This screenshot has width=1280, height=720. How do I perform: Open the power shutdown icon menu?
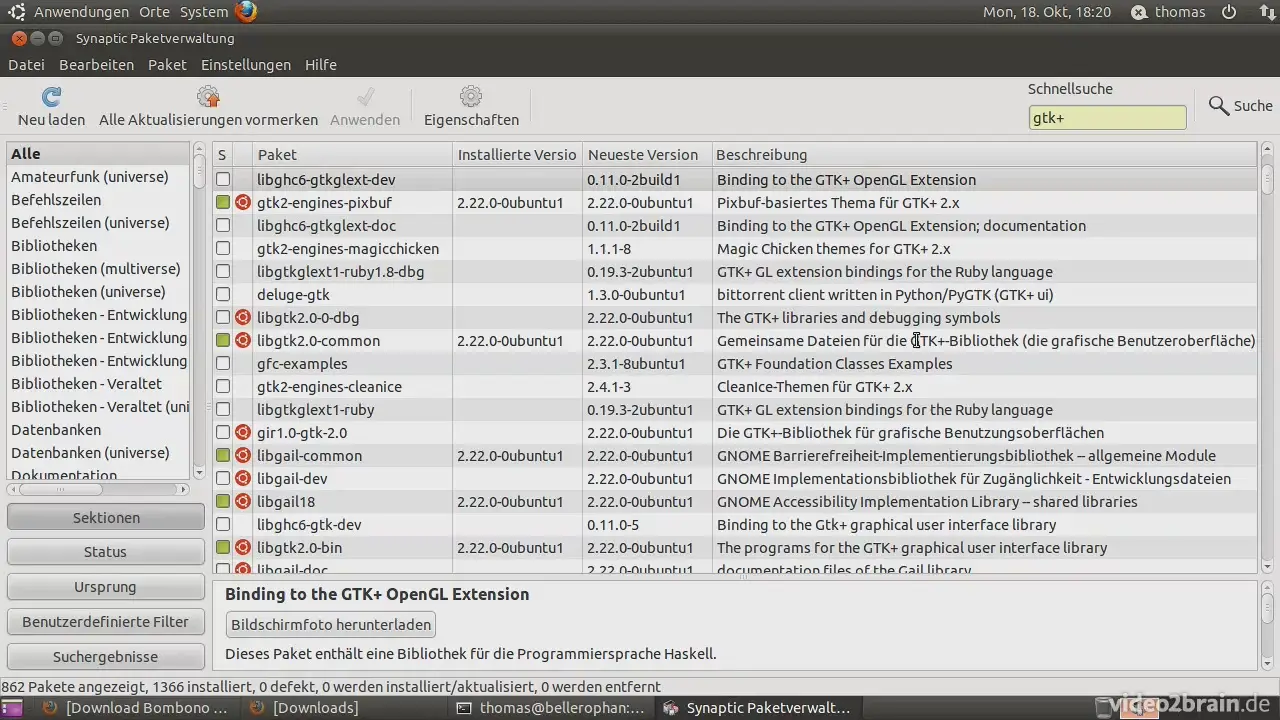pyautogui.click(x=1229, y=12)
